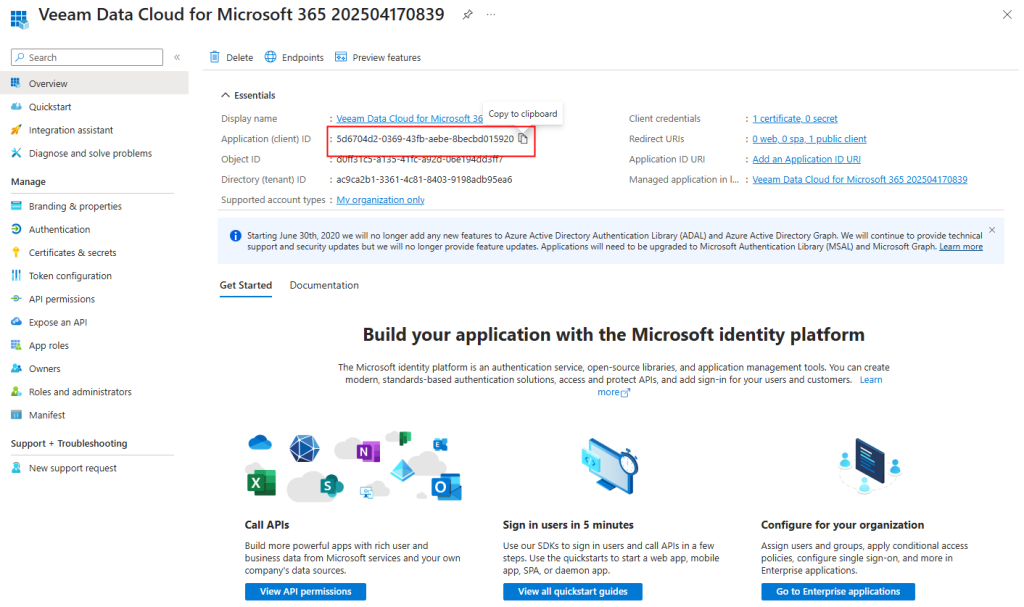The width and height of the screenshot is (1024, 607).
Task: Click the Manifest icon
Action: point(16,414)
